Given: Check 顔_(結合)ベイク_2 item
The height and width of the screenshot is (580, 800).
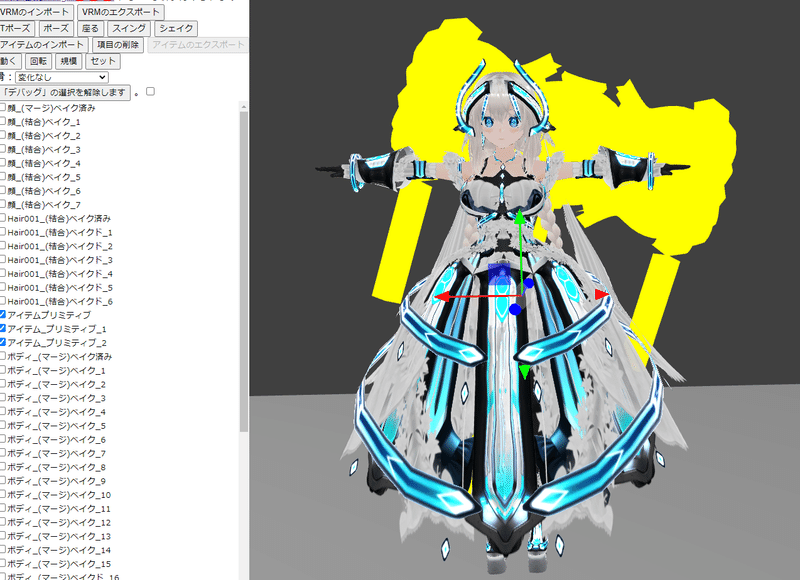Looking at the screenshot, I should (3, 135).
